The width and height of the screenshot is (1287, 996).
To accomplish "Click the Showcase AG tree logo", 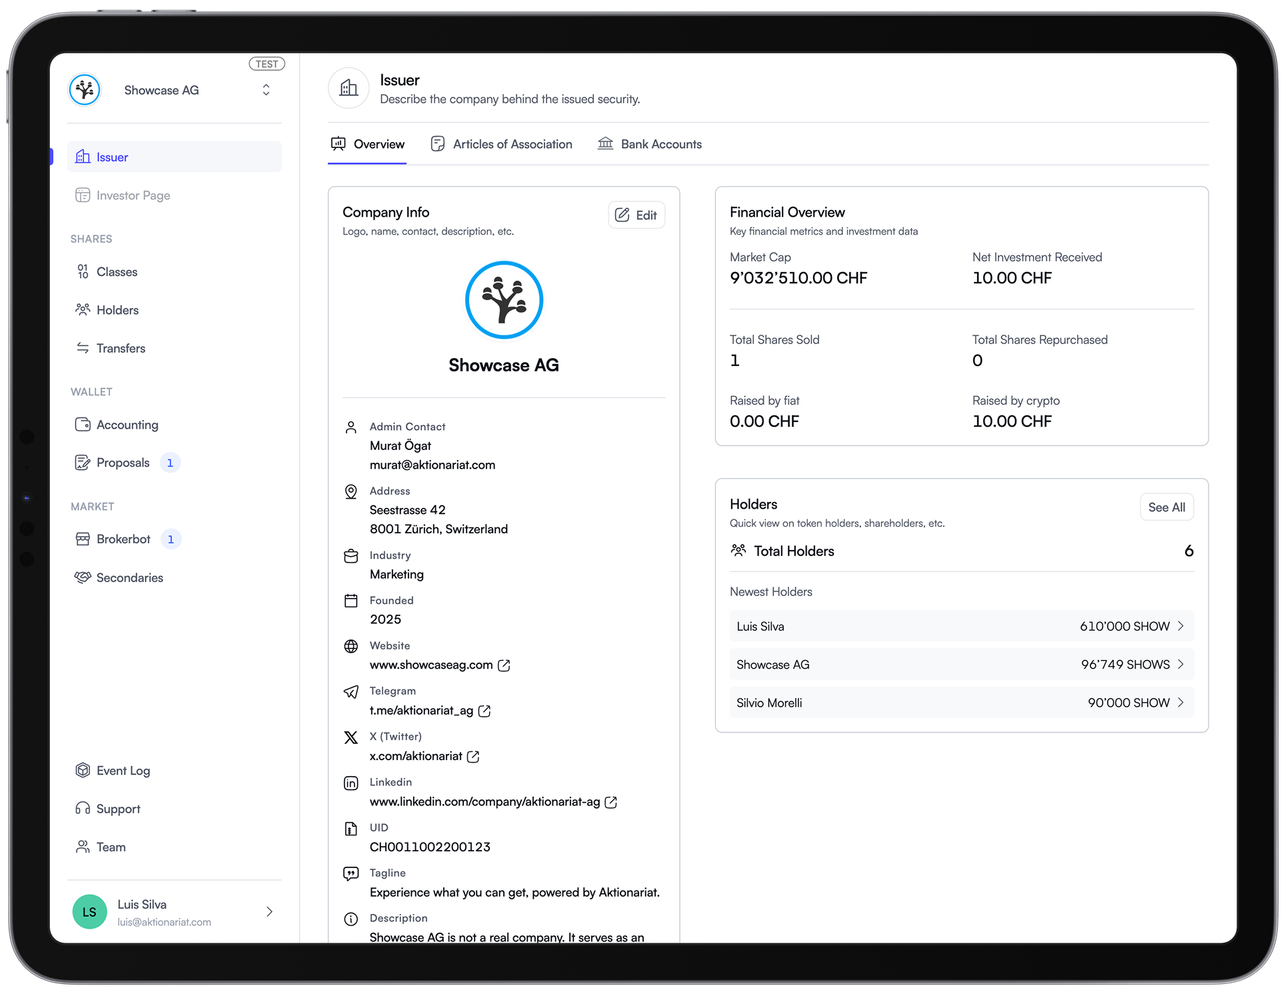I will [x=504, y=299].
